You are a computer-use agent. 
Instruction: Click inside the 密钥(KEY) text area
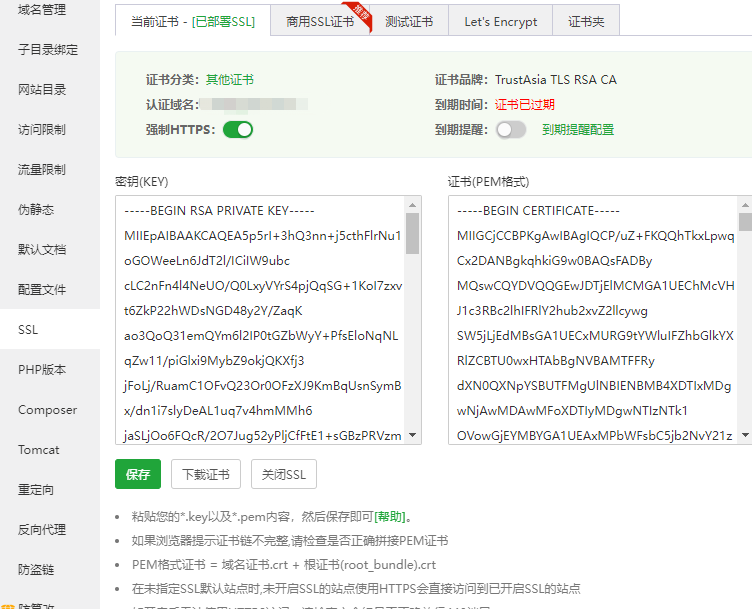(x=261, y=320)
